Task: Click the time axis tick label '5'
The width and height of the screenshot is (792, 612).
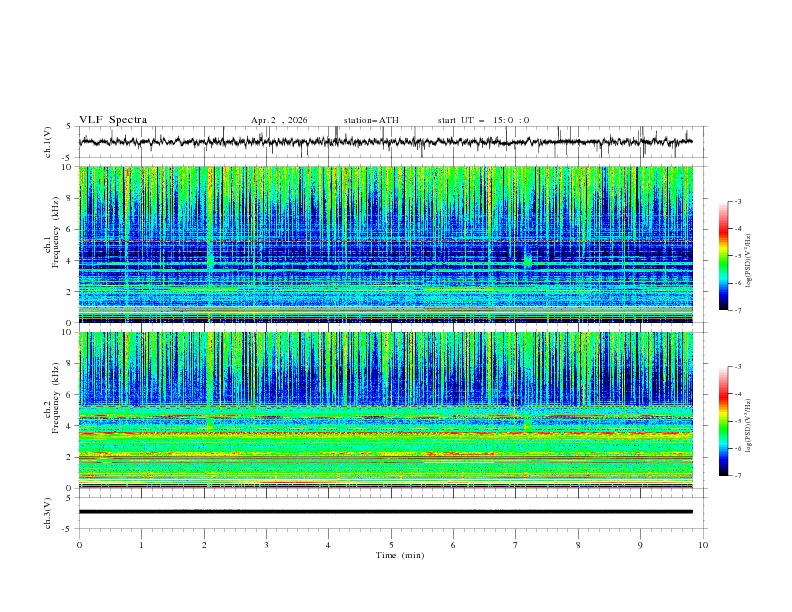Action: point(391,545)
